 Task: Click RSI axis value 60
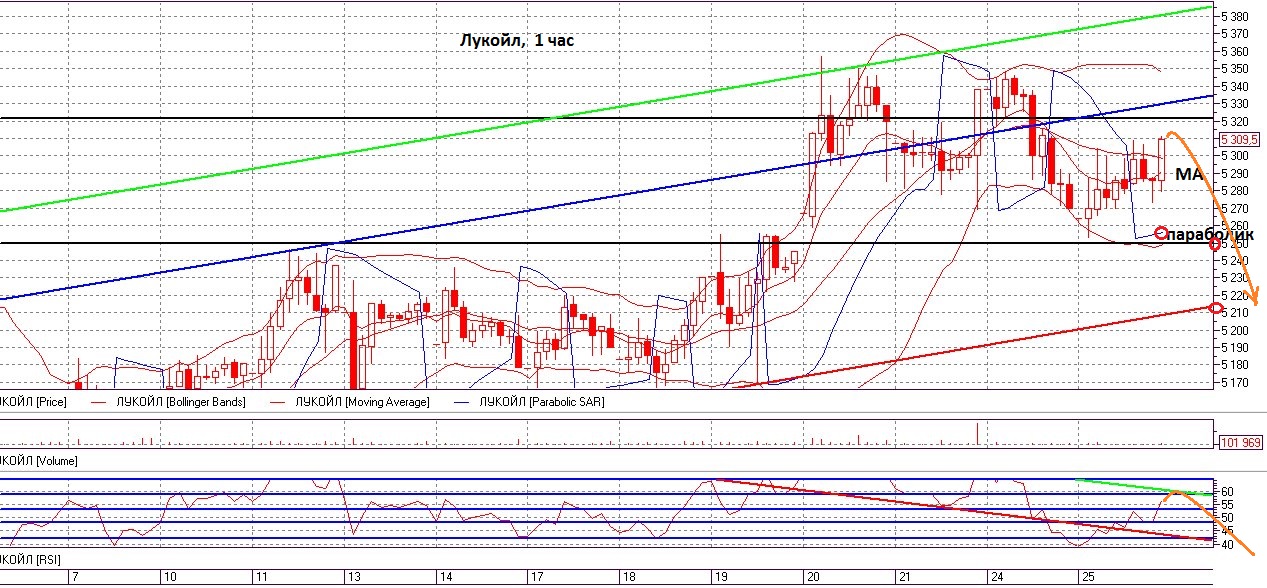point(1227,492)
